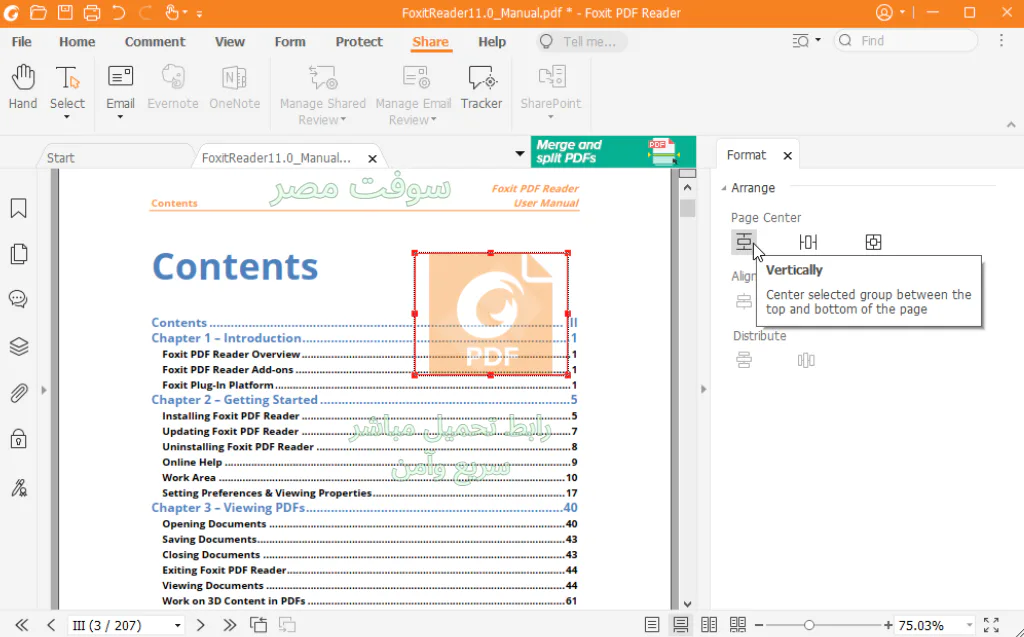Switch to facing pages view
This screenshot has width=1024, height=637.
(x=709, y=625)
